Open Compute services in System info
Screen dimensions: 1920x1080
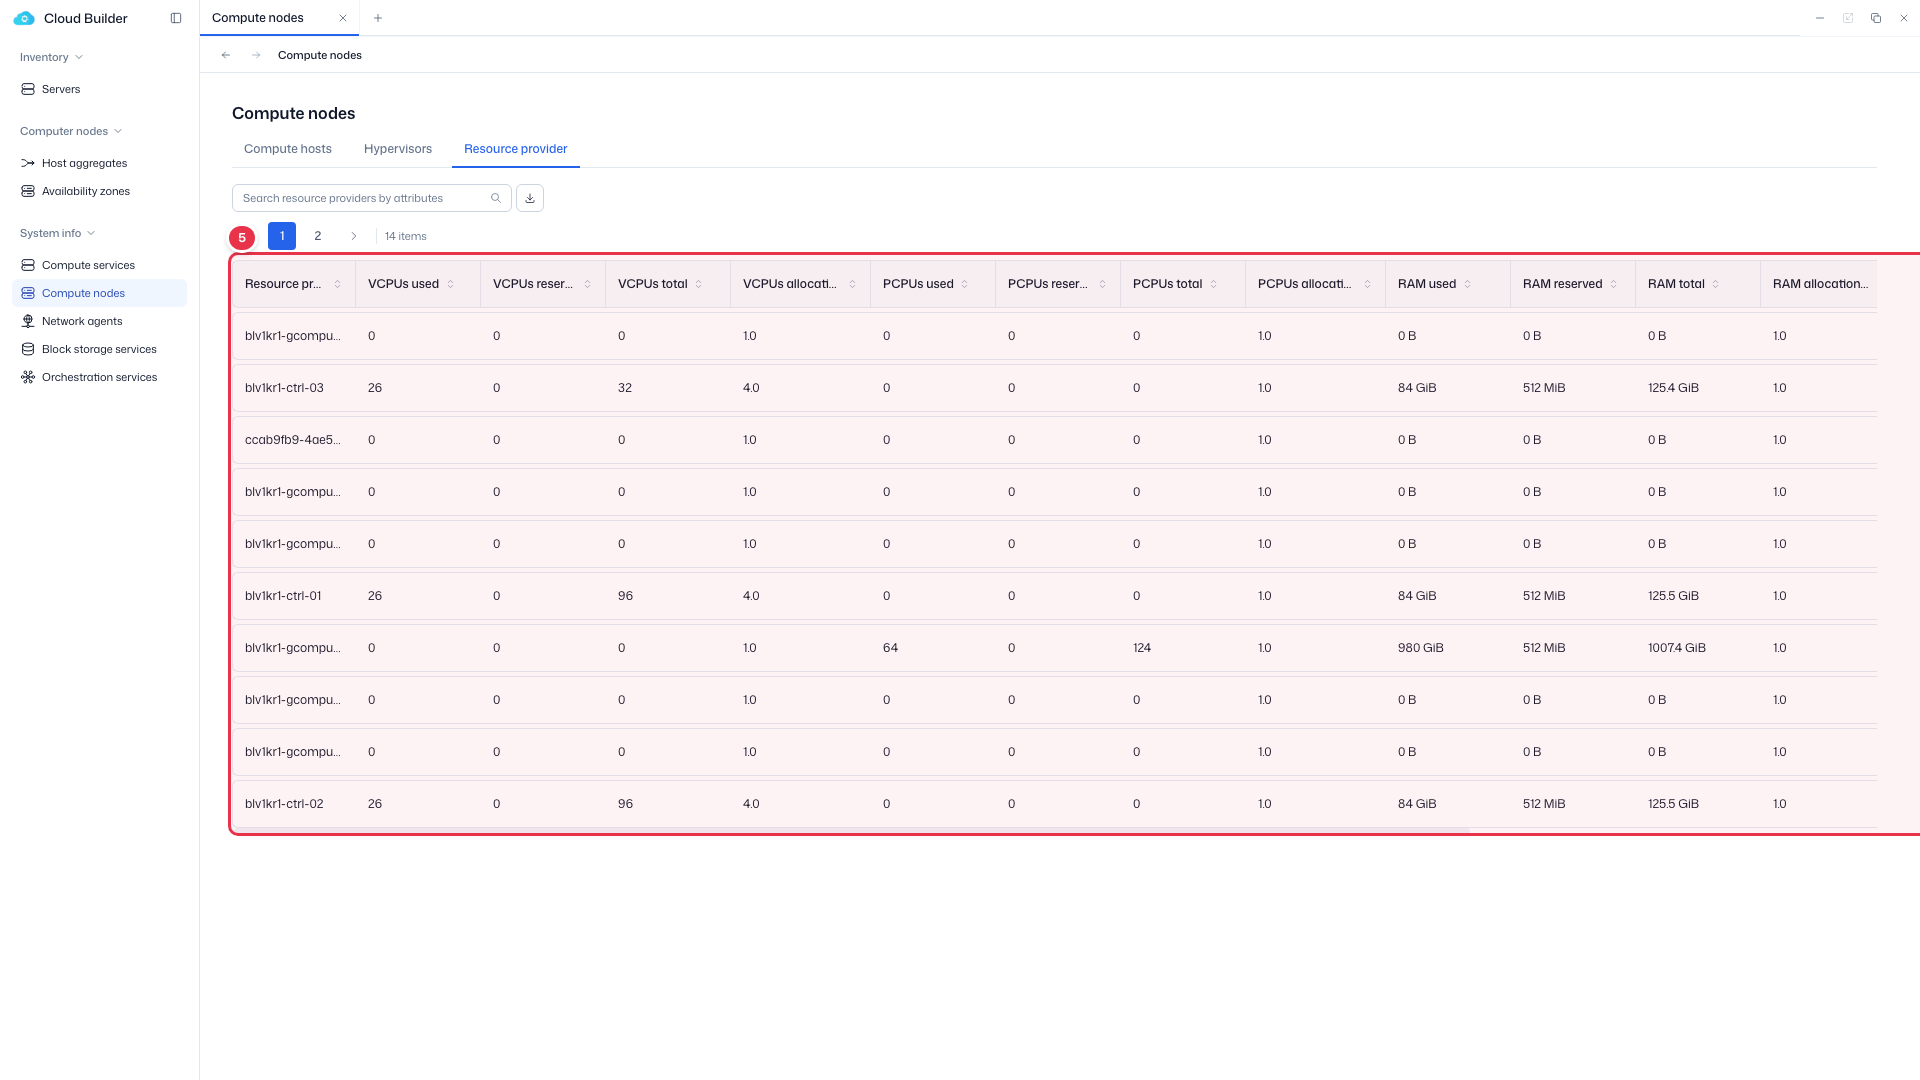pyautogui.click(x=99, y=265)
